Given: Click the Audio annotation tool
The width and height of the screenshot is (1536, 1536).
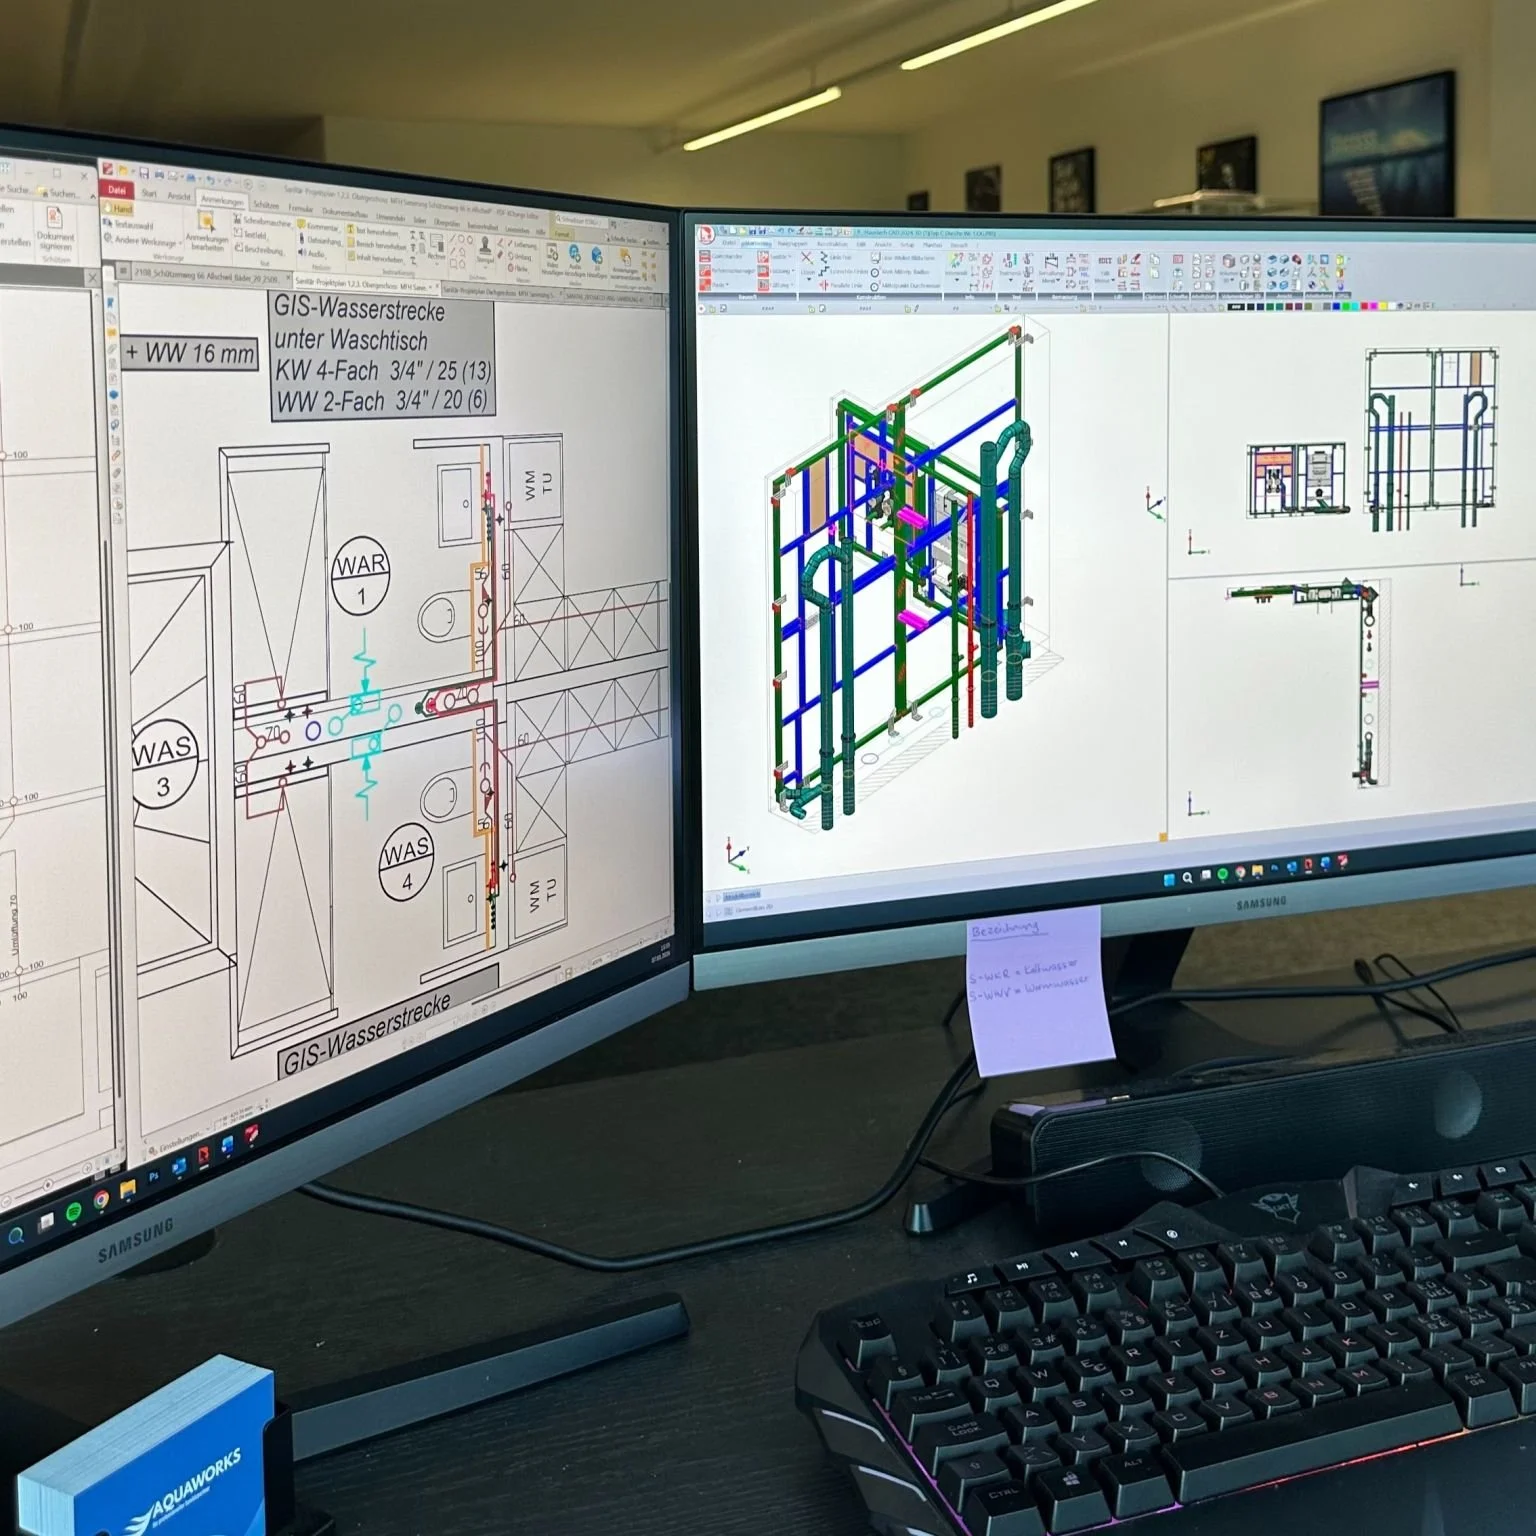Looking at the screenshot, I should click(x=314, y=254).
